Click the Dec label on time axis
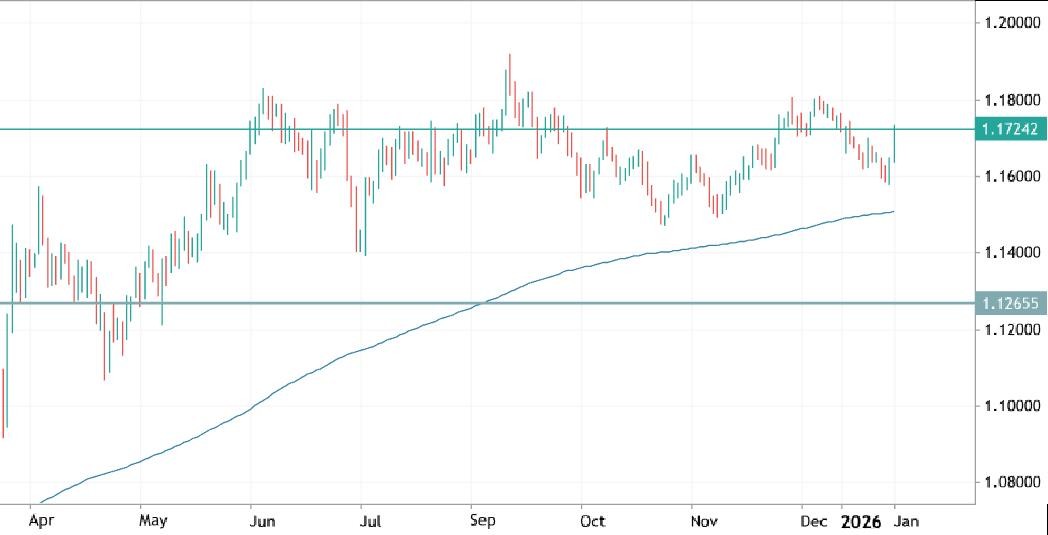The image size is (1048, 535). click(x=813, y=521)
